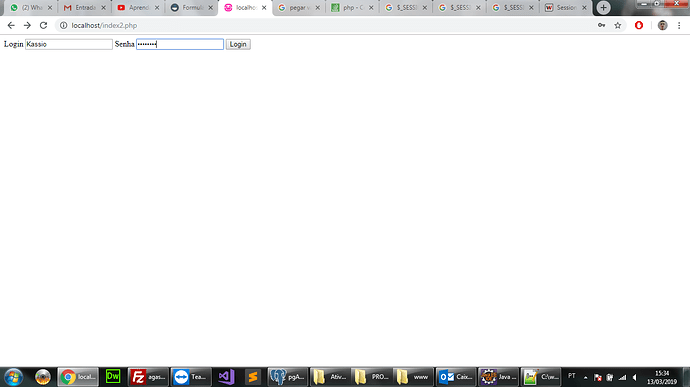This screenshot has width=690, height=387.
Task: Focus the Login username field
Action: [69, 44]
